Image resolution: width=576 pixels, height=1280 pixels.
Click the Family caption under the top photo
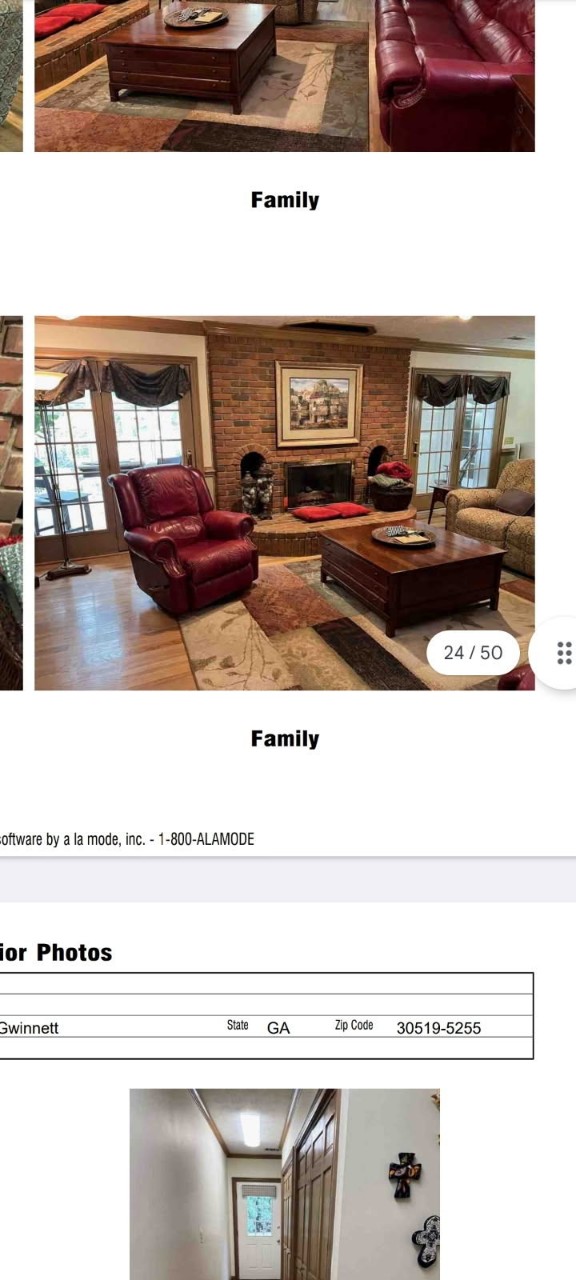point(285,200)
